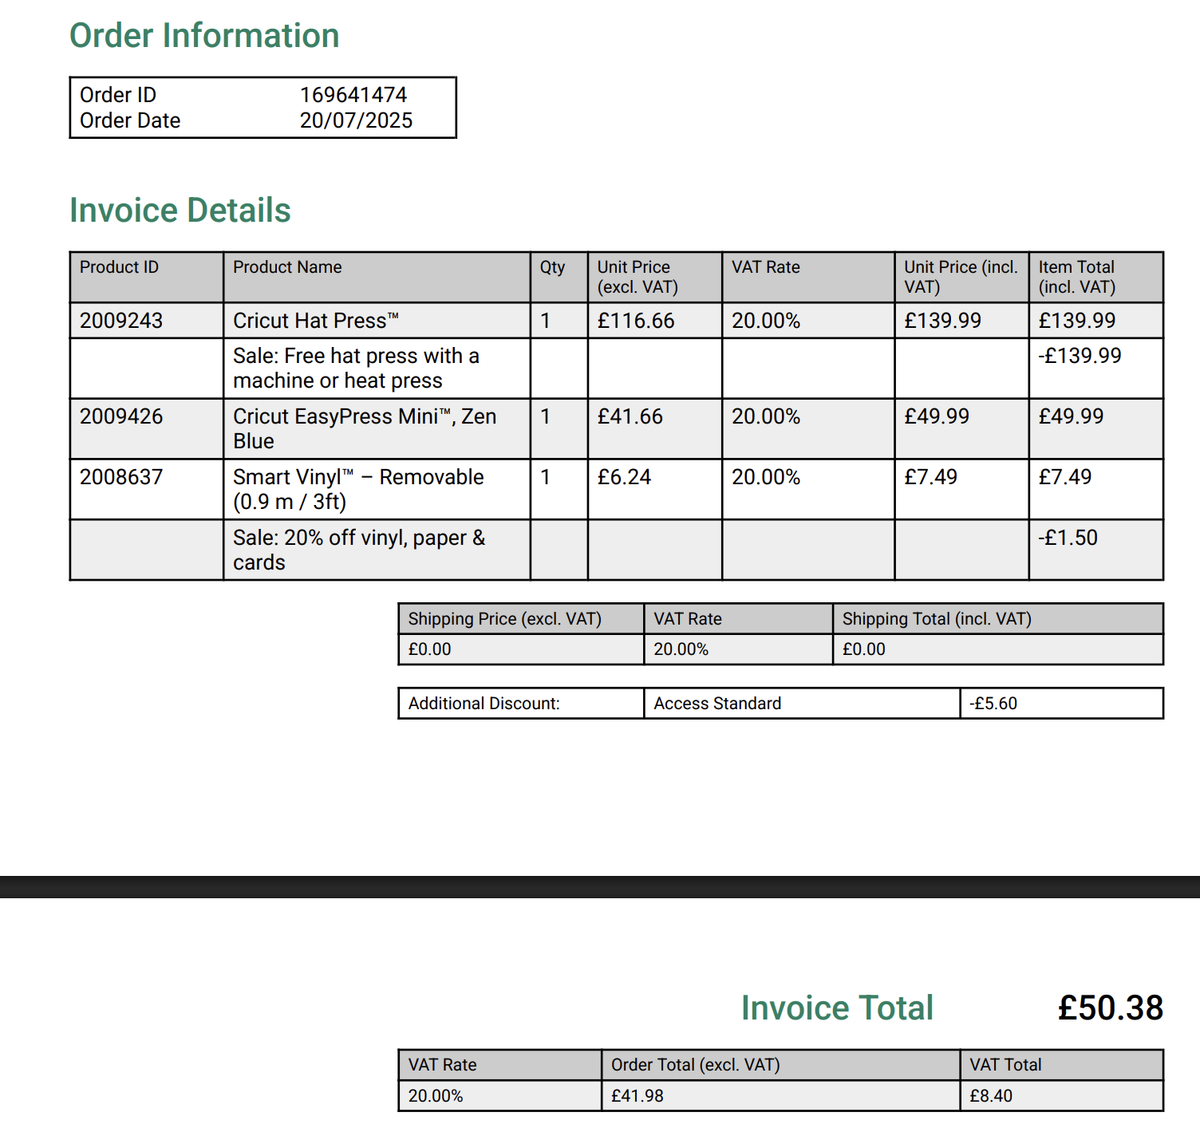Select the Order Date 20/07/2025
The width and height of the screenshot is (1200, 1128).
click(x=356, y=121)
